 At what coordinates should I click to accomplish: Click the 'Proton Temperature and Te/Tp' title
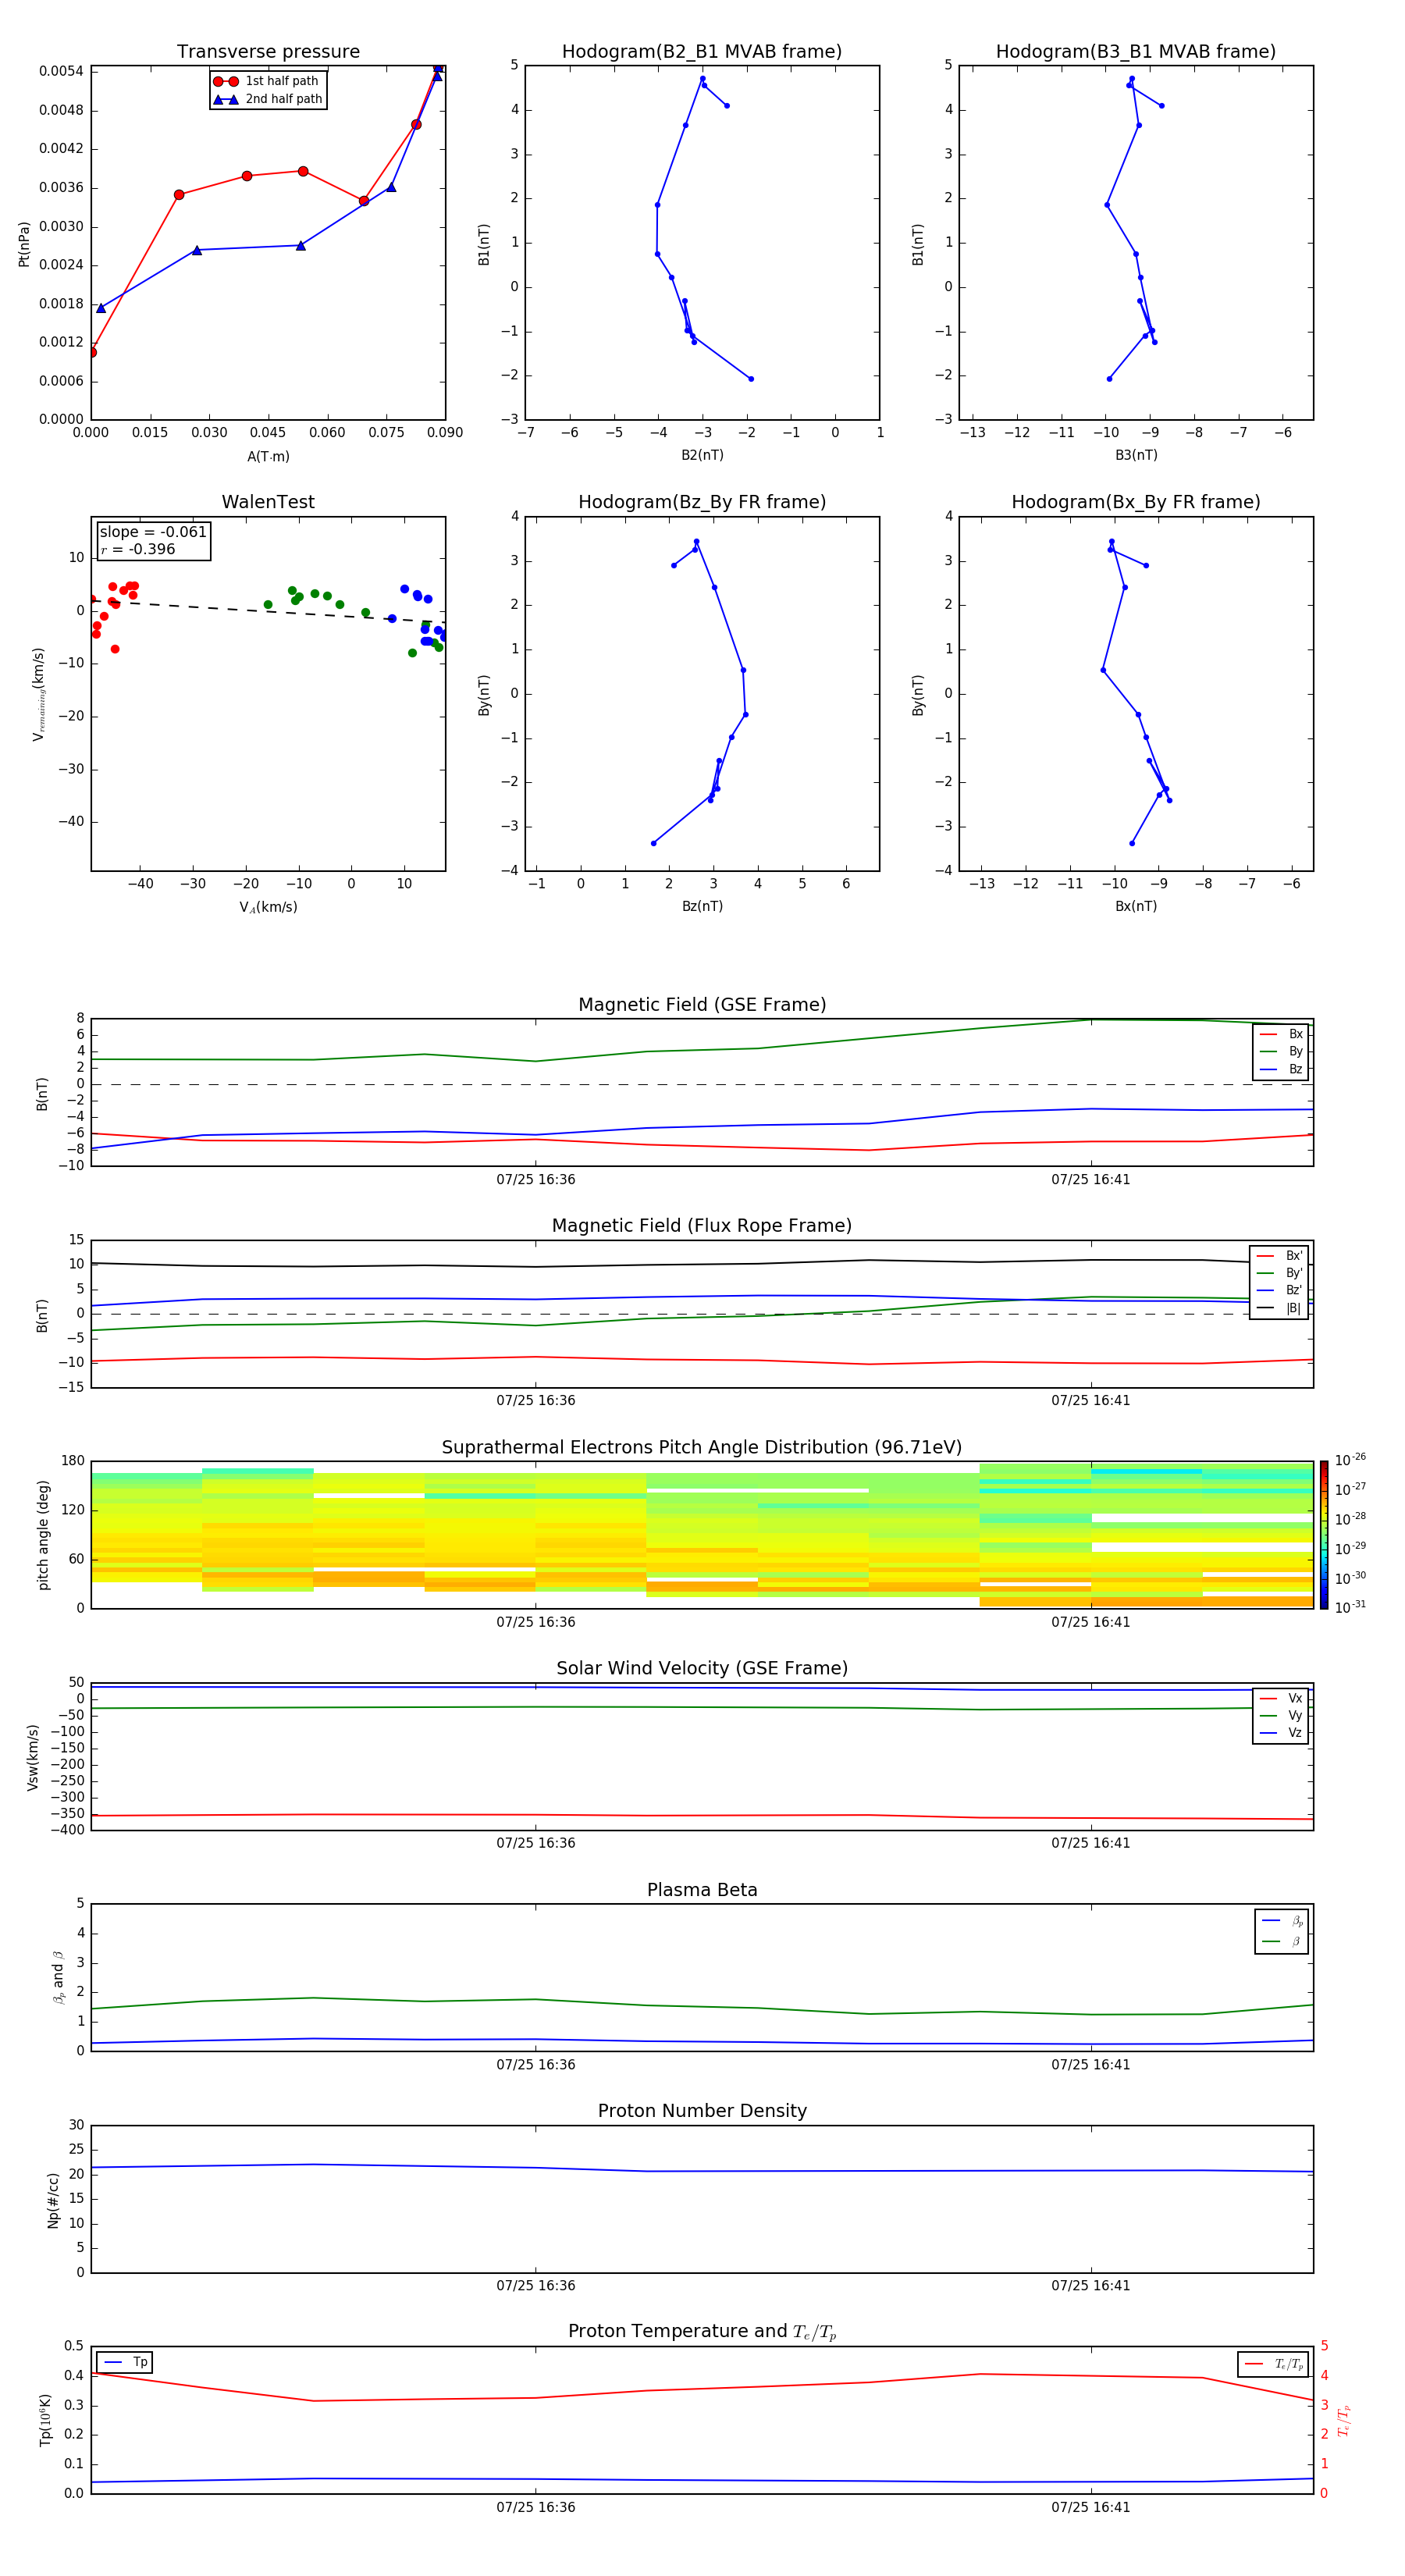pos(702,2332)
